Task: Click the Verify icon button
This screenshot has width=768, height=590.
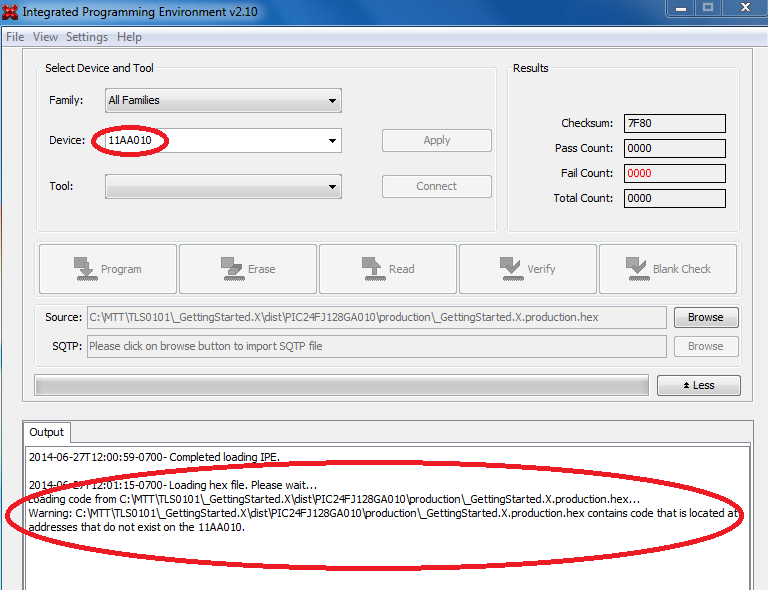Action: coord(527,269)
